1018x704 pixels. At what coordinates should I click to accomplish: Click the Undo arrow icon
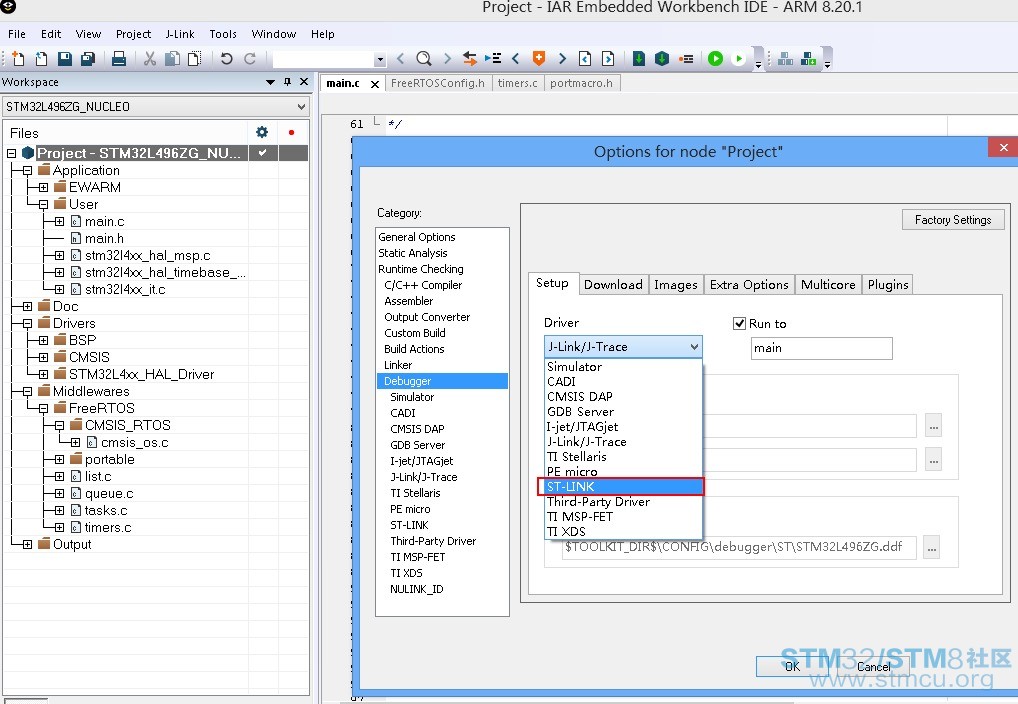click(227, 58)
